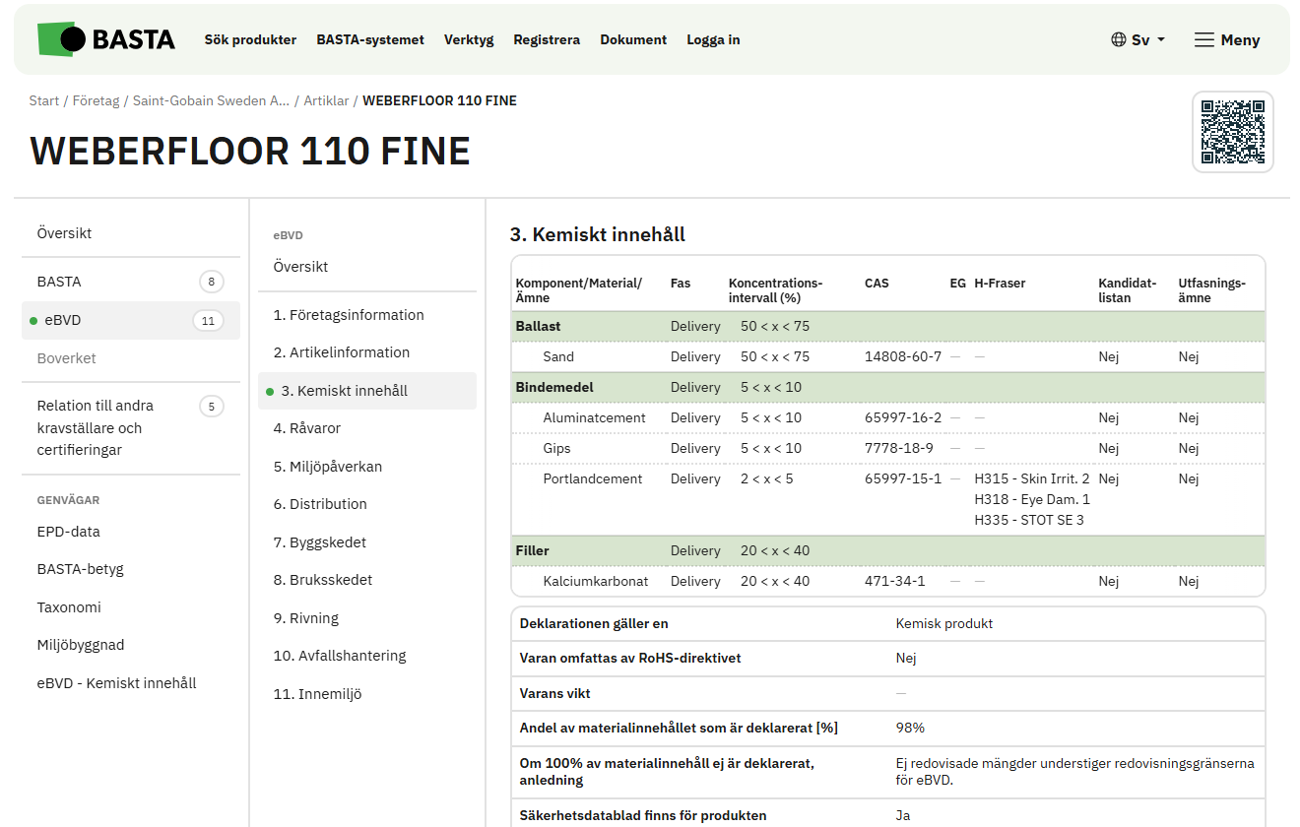Image resolution: width=1300 pixels, height=827 pixels.
Task: Click the globe language icon
Action: click(1118, 40)
